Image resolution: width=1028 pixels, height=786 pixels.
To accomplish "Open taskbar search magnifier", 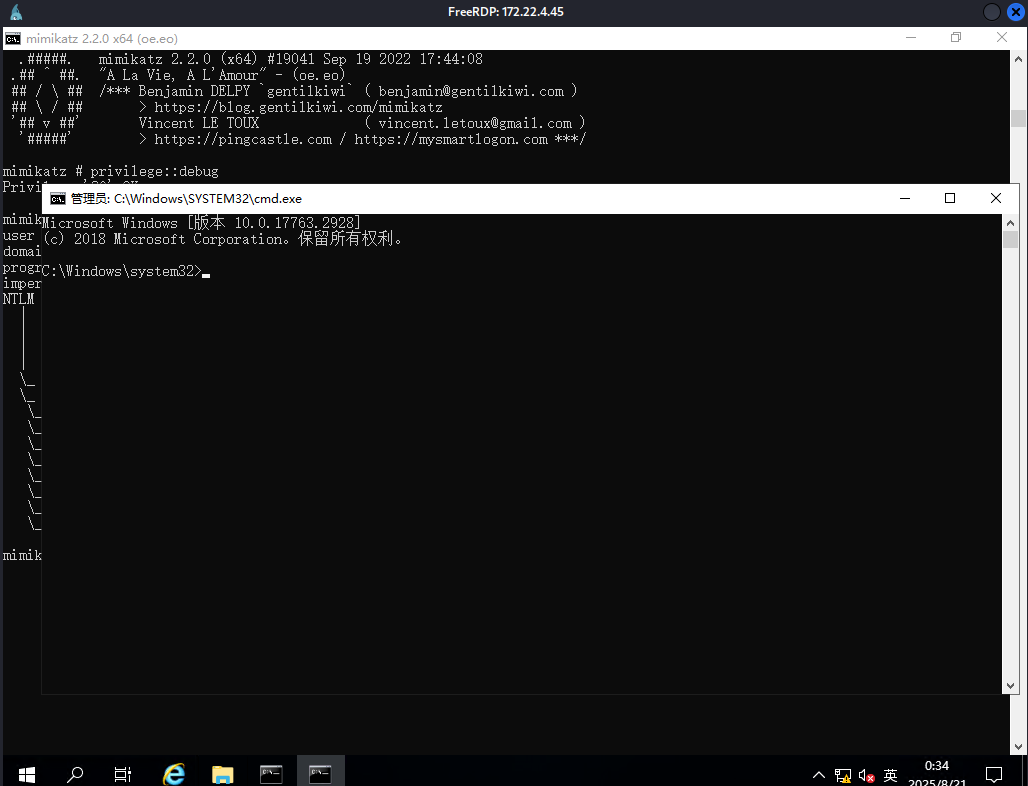I will pyautogui.click(x=75, y=774).
